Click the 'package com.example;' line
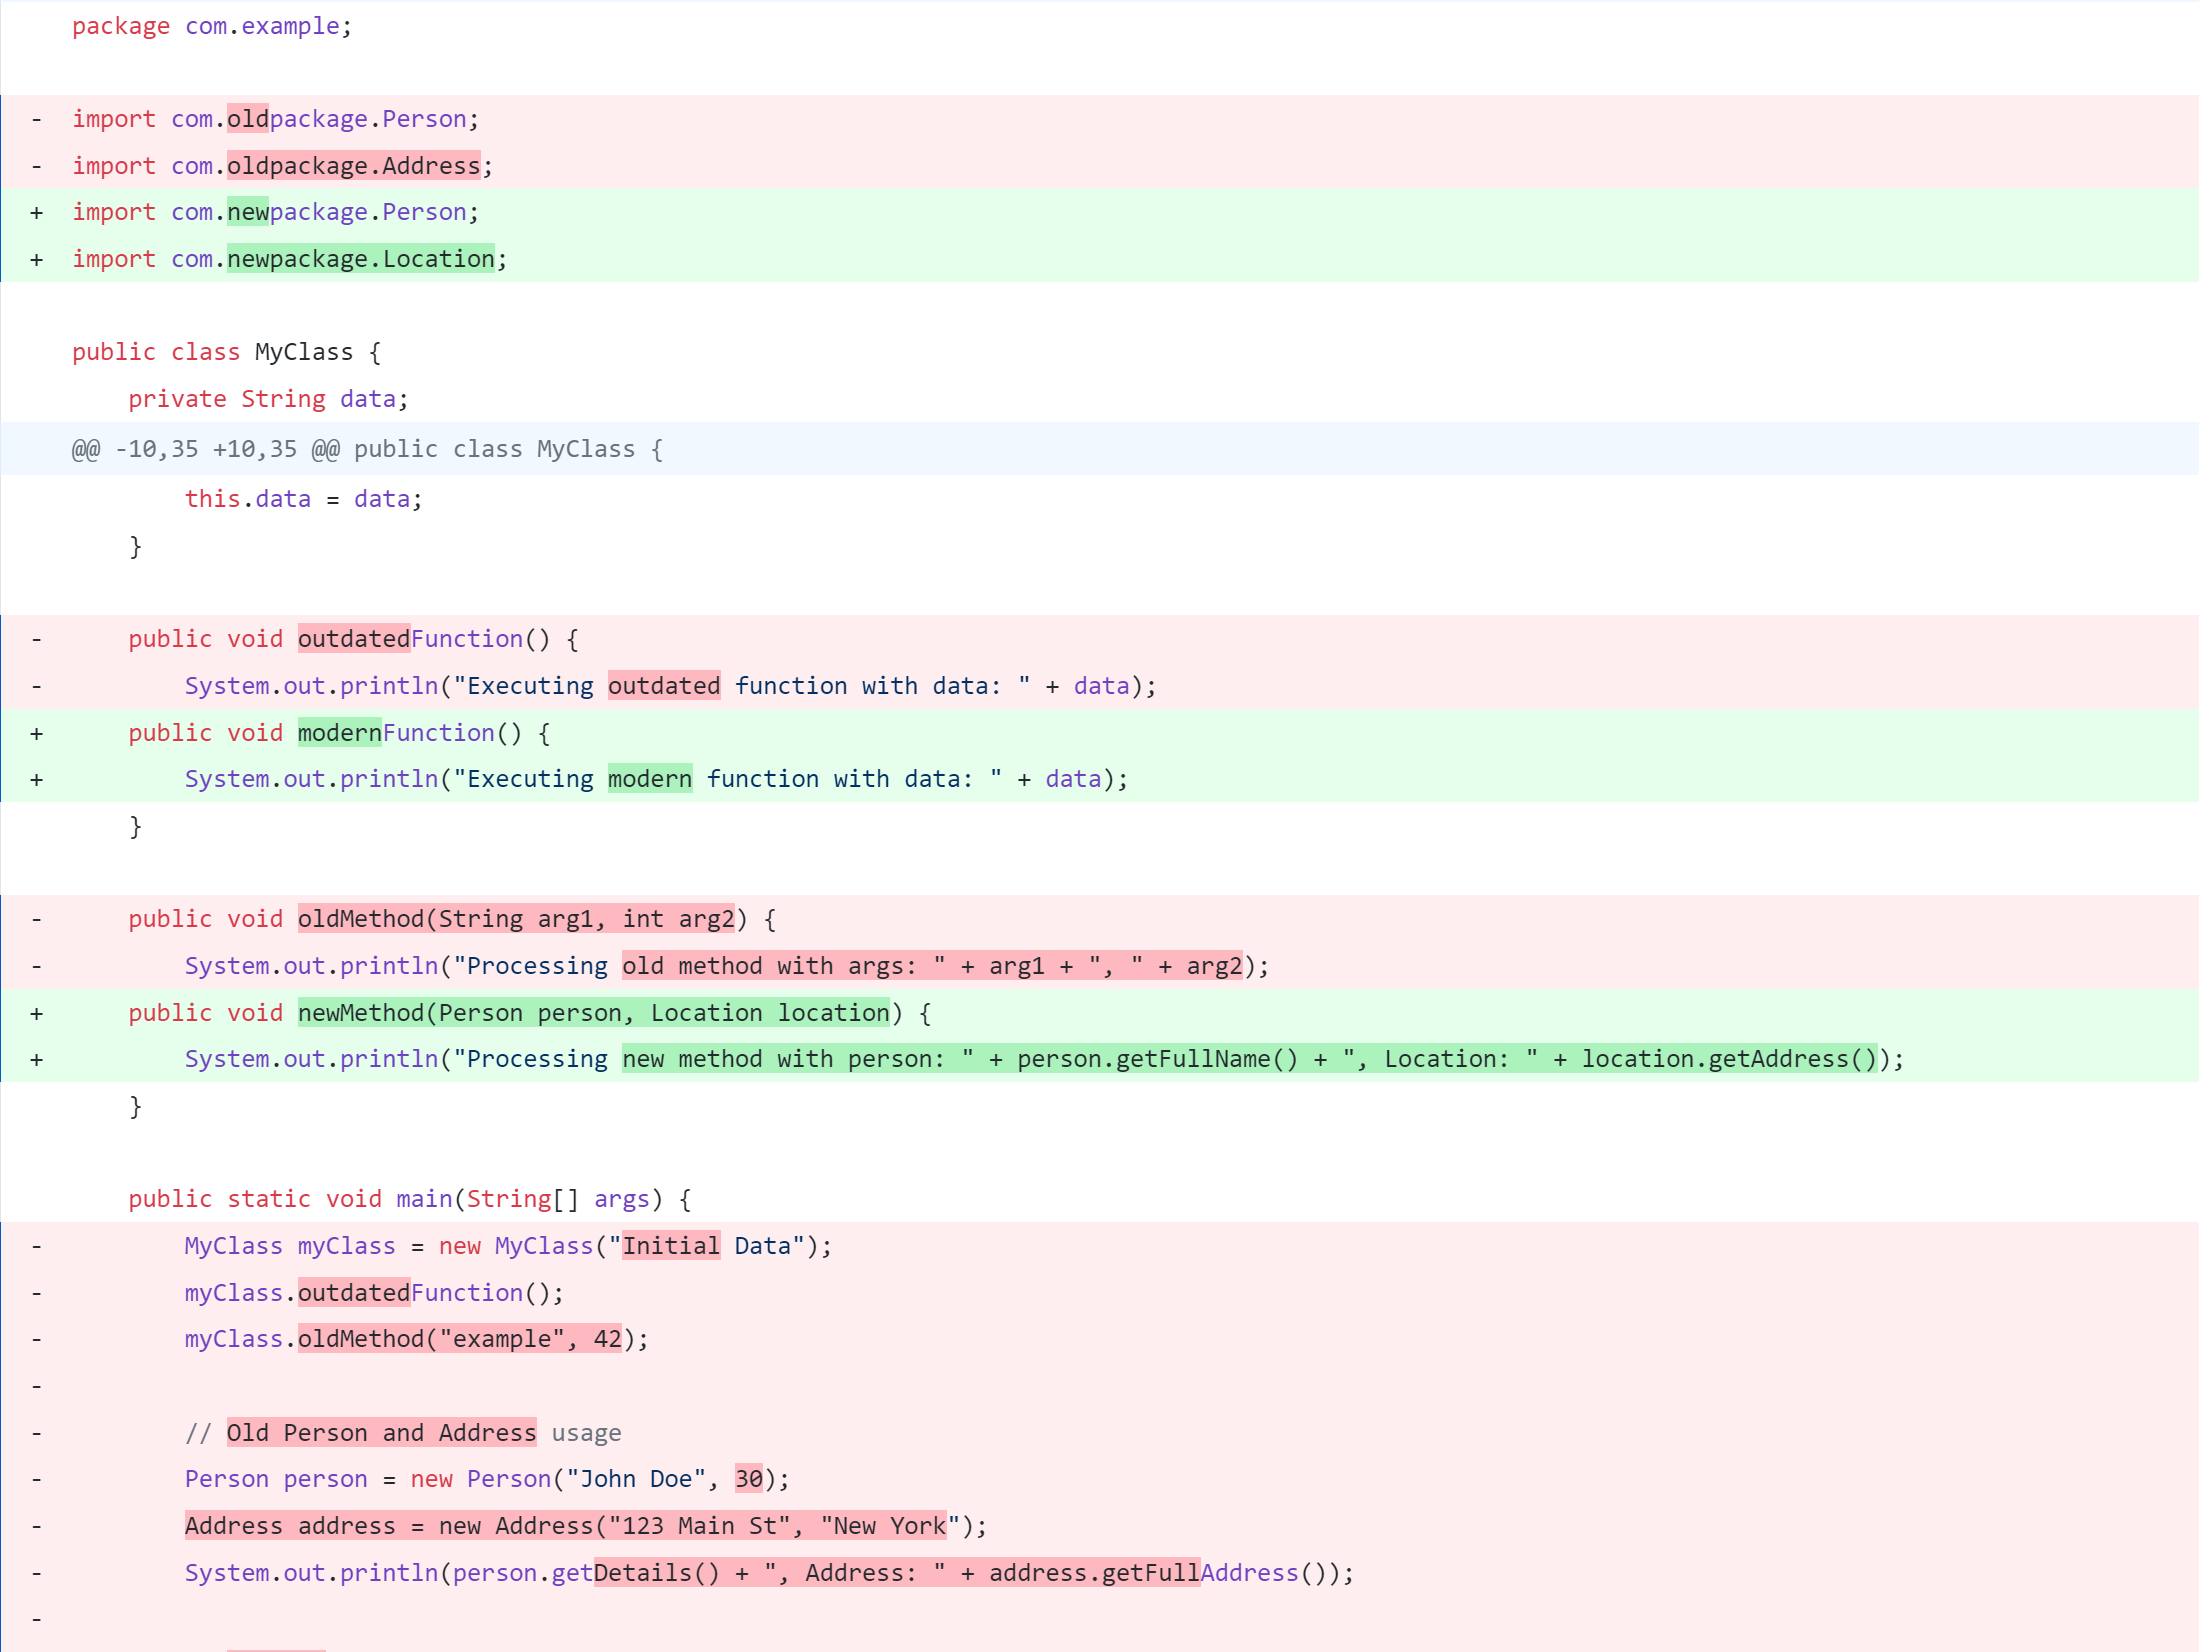Image resolution: width=2199 pixels, height=1652 pixels. 211,26
